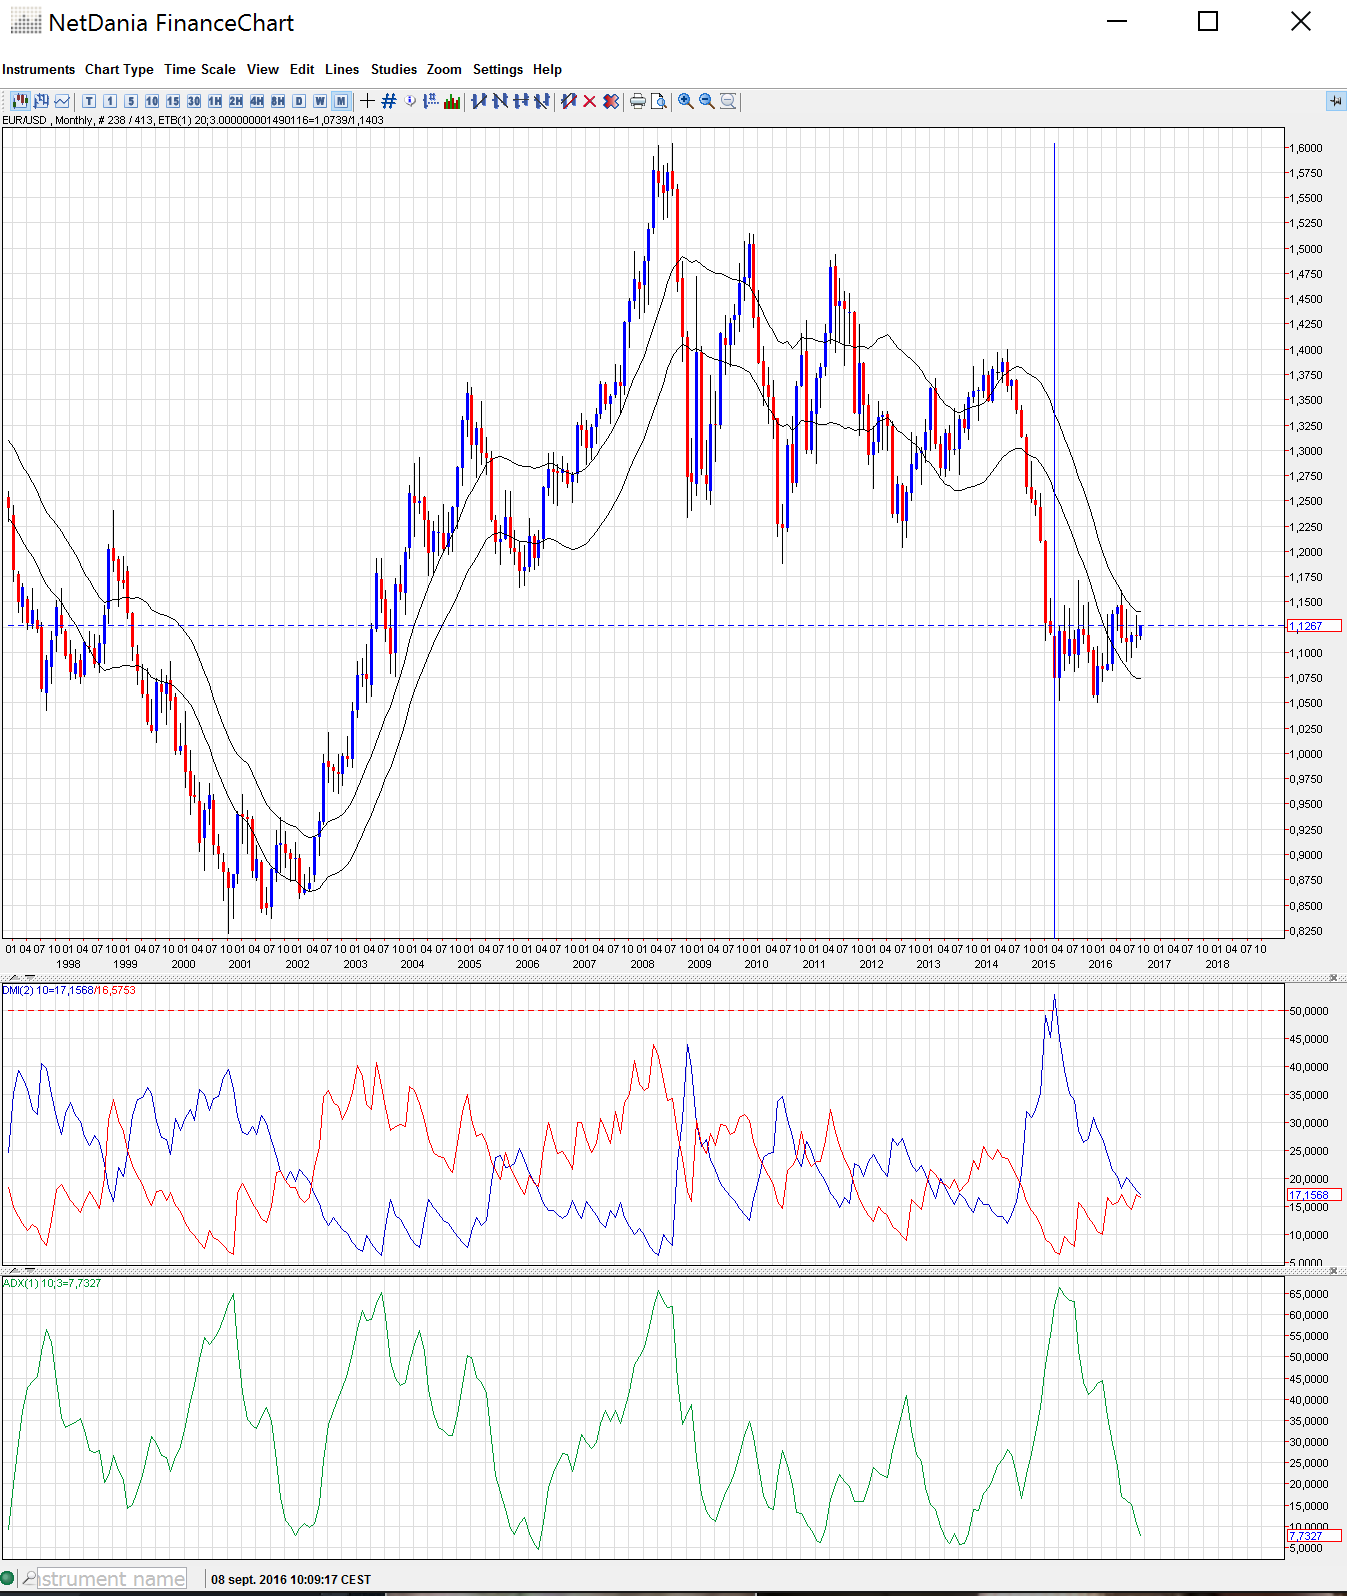Click the EUR/USD Monthly chart info label
This screenshot has height=1596, width=1347.
193,120
